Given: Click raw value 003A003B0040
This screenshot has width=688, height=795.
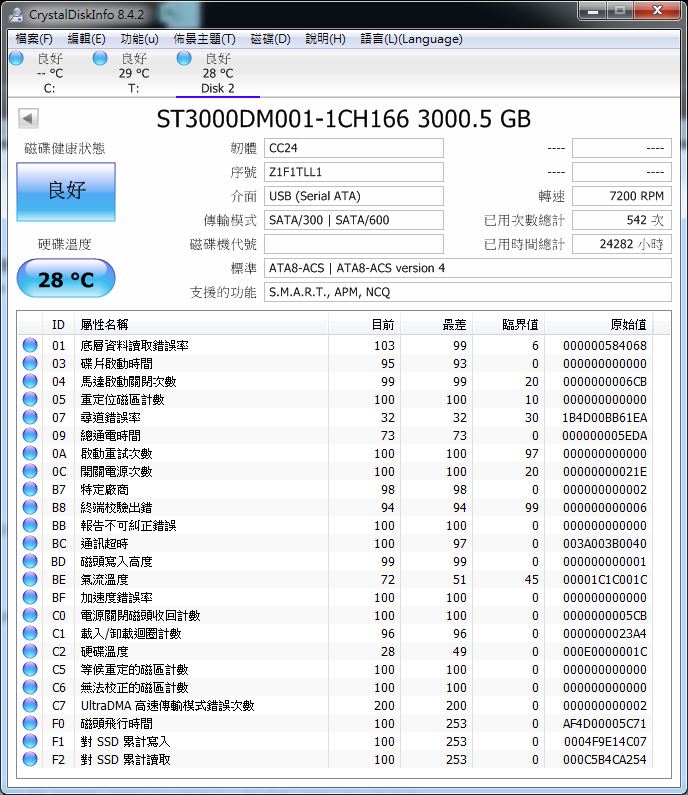Looking at the screenshot, I should pyautogui.click(x=604, y=544).
